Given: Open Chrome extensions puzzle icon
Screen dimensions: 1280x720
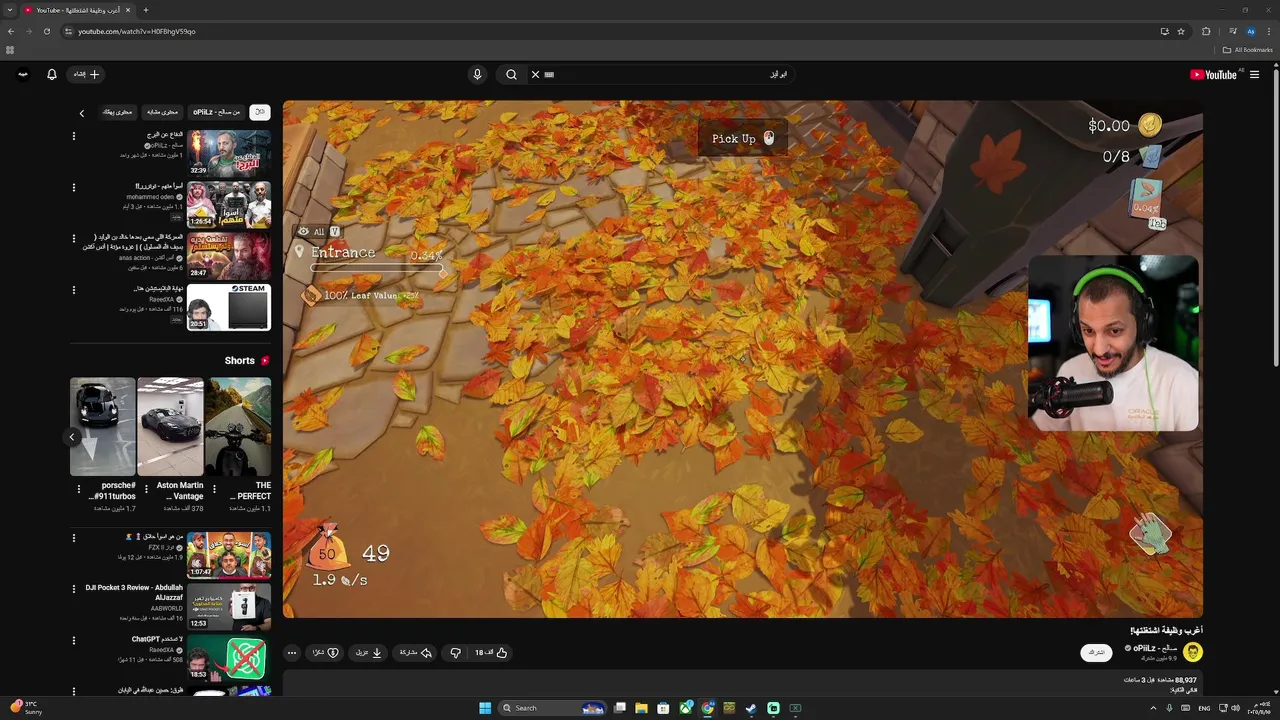Looking at the screenshot, I should pos(1206,31).
